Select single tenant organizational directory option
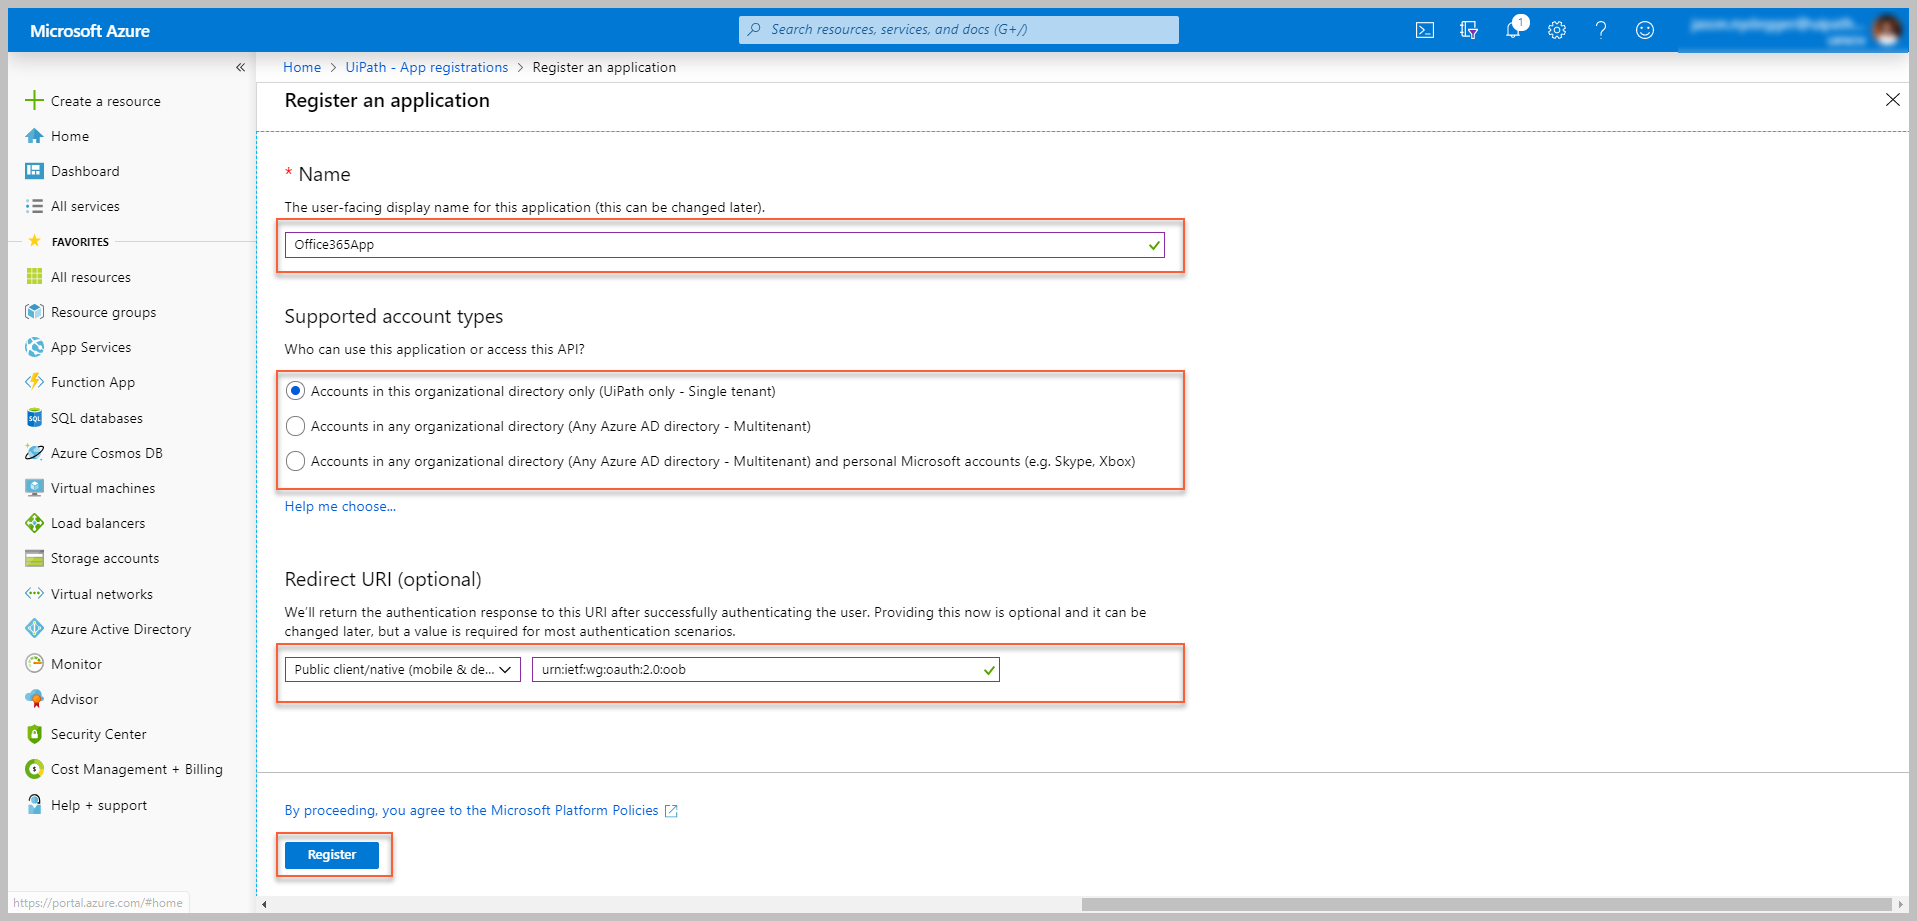1917x921 pixels. (295, 391)
